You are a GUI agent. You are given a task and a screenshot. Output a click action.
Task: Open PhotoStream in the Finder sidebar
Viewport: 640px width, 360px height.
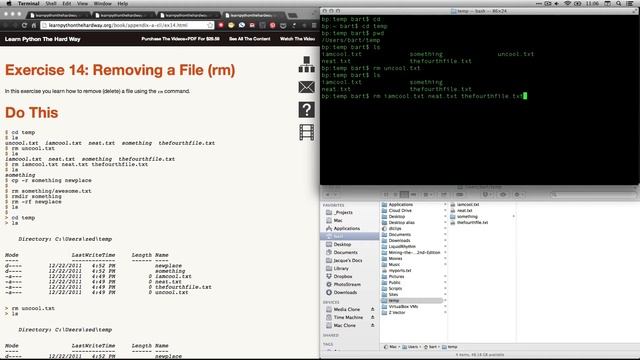[x=347, y=284]
